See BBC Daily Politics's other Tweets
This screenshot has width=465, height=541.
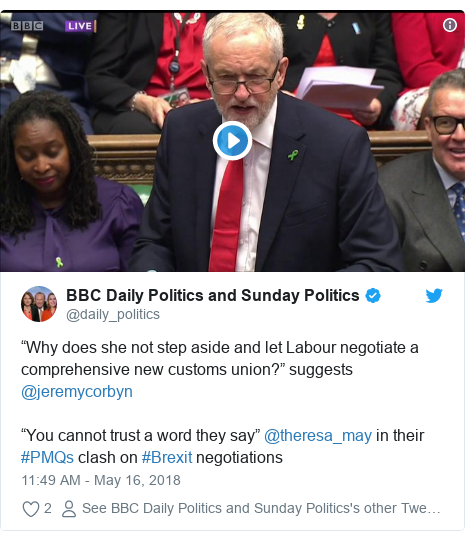click(x=261, y=509)
